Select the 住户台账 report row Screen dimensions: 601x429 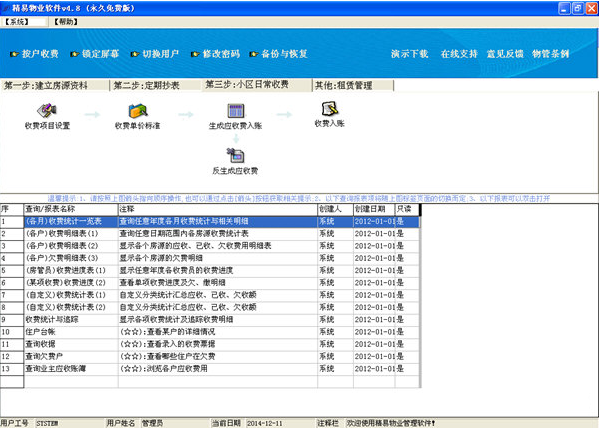[210, 332]
